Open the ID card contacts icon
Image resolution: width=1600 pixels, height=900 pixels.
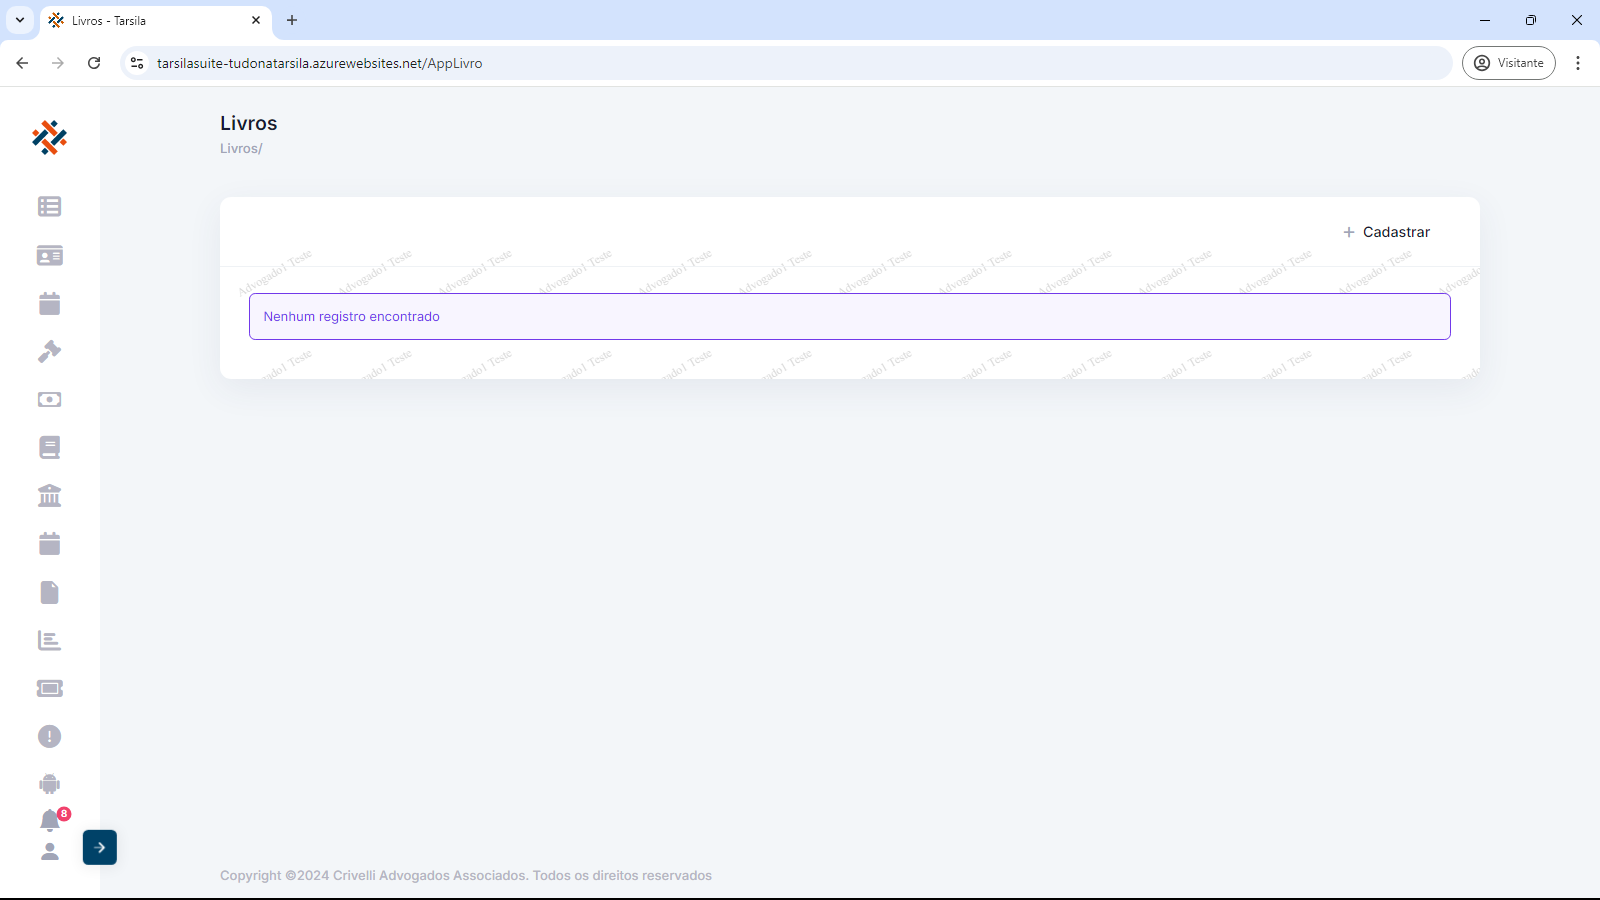pyautogui.click(x=49, y=256)
